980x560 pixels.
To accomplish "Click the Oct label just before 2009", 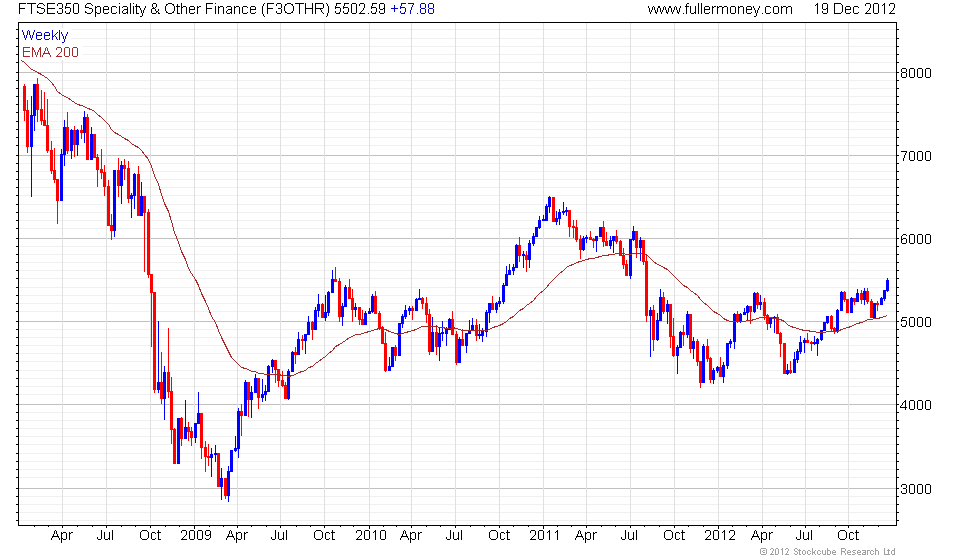I will pyautogui.click(x=150, y=536).
